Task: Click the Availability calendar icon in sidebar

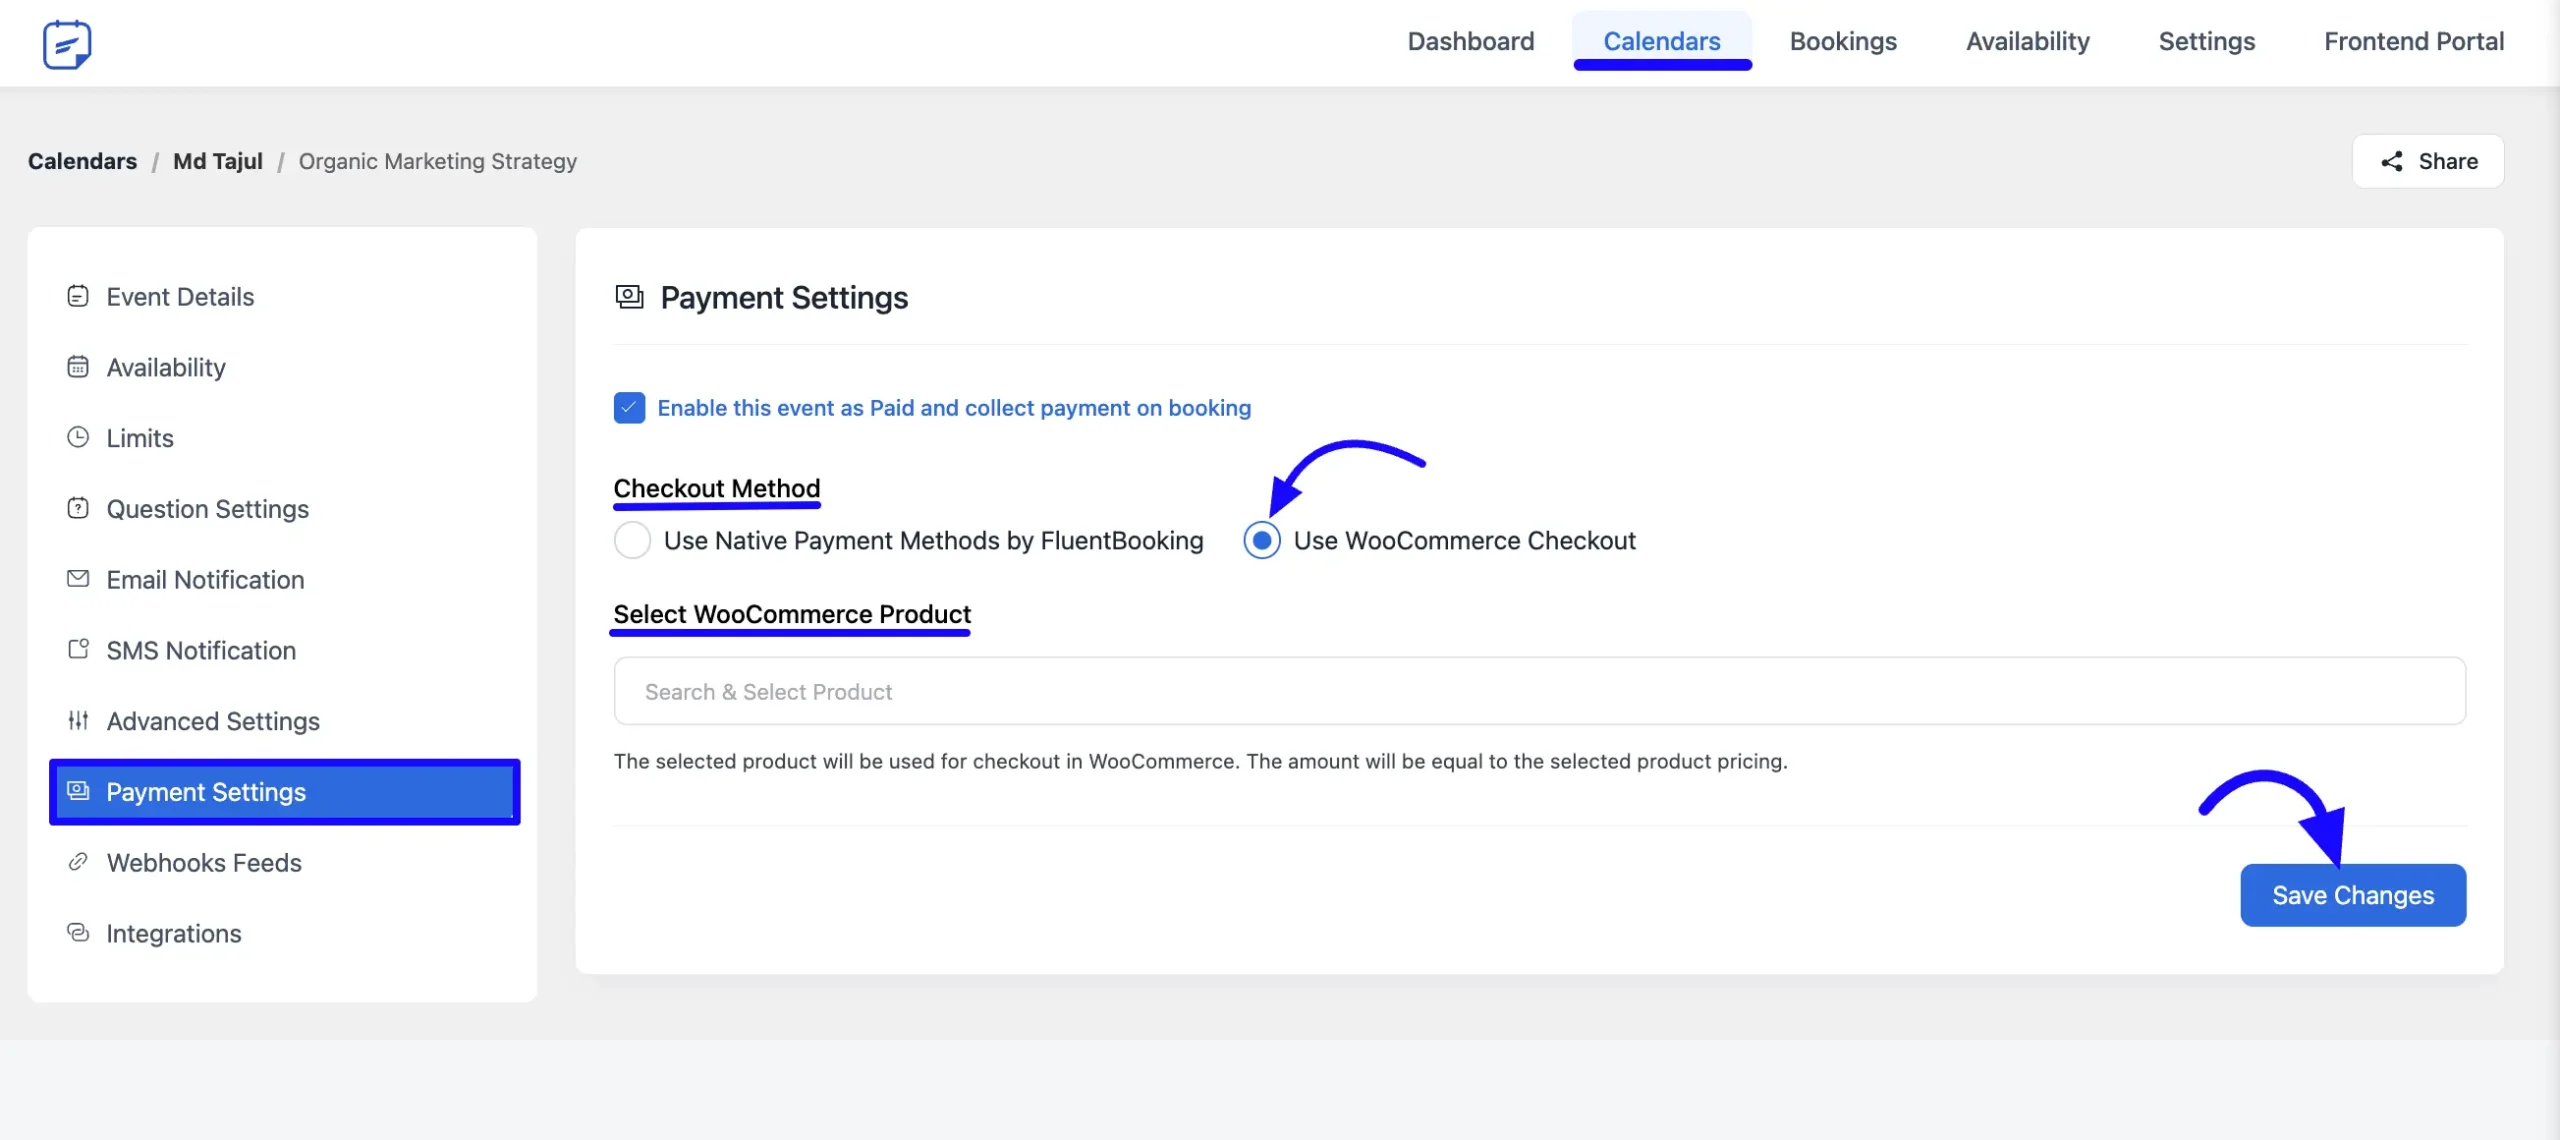Action: (x=78, y=367)
